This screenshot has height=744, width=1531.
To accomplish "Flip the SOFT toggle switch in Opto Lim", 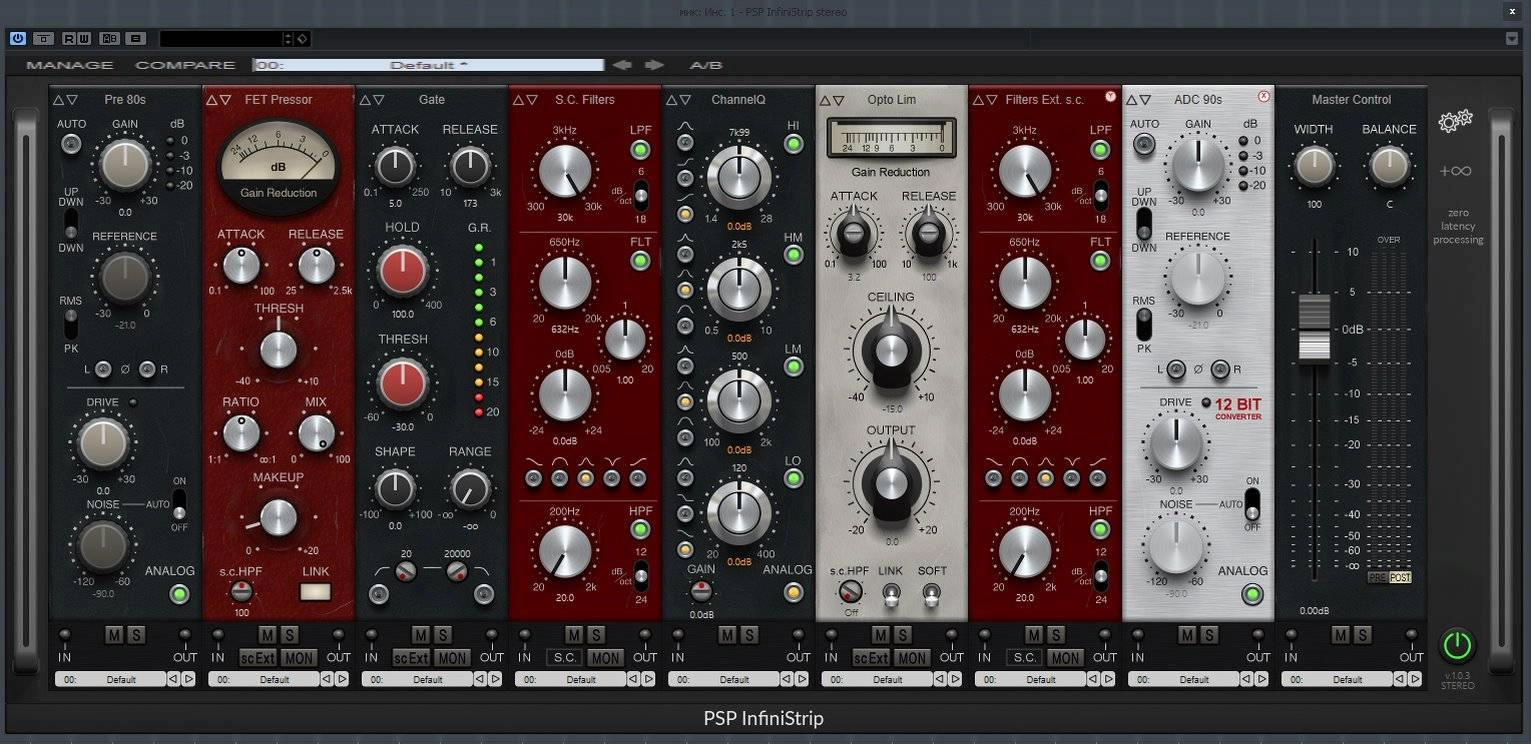I will [x=932, y=596].
